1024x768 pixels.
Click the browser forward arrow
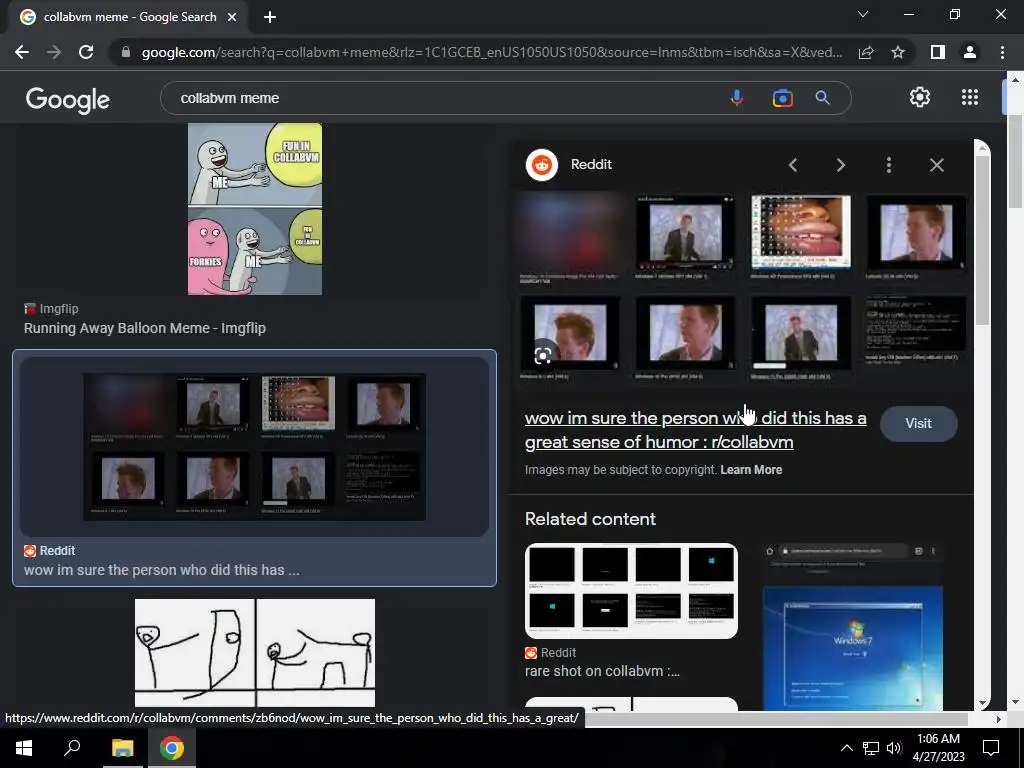[x=54, y=52]
